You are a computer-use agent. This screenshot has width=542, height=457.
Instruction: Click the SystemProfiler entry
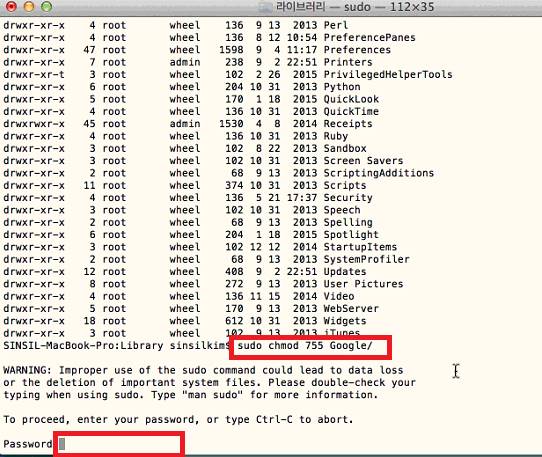[x=366, y=259]
